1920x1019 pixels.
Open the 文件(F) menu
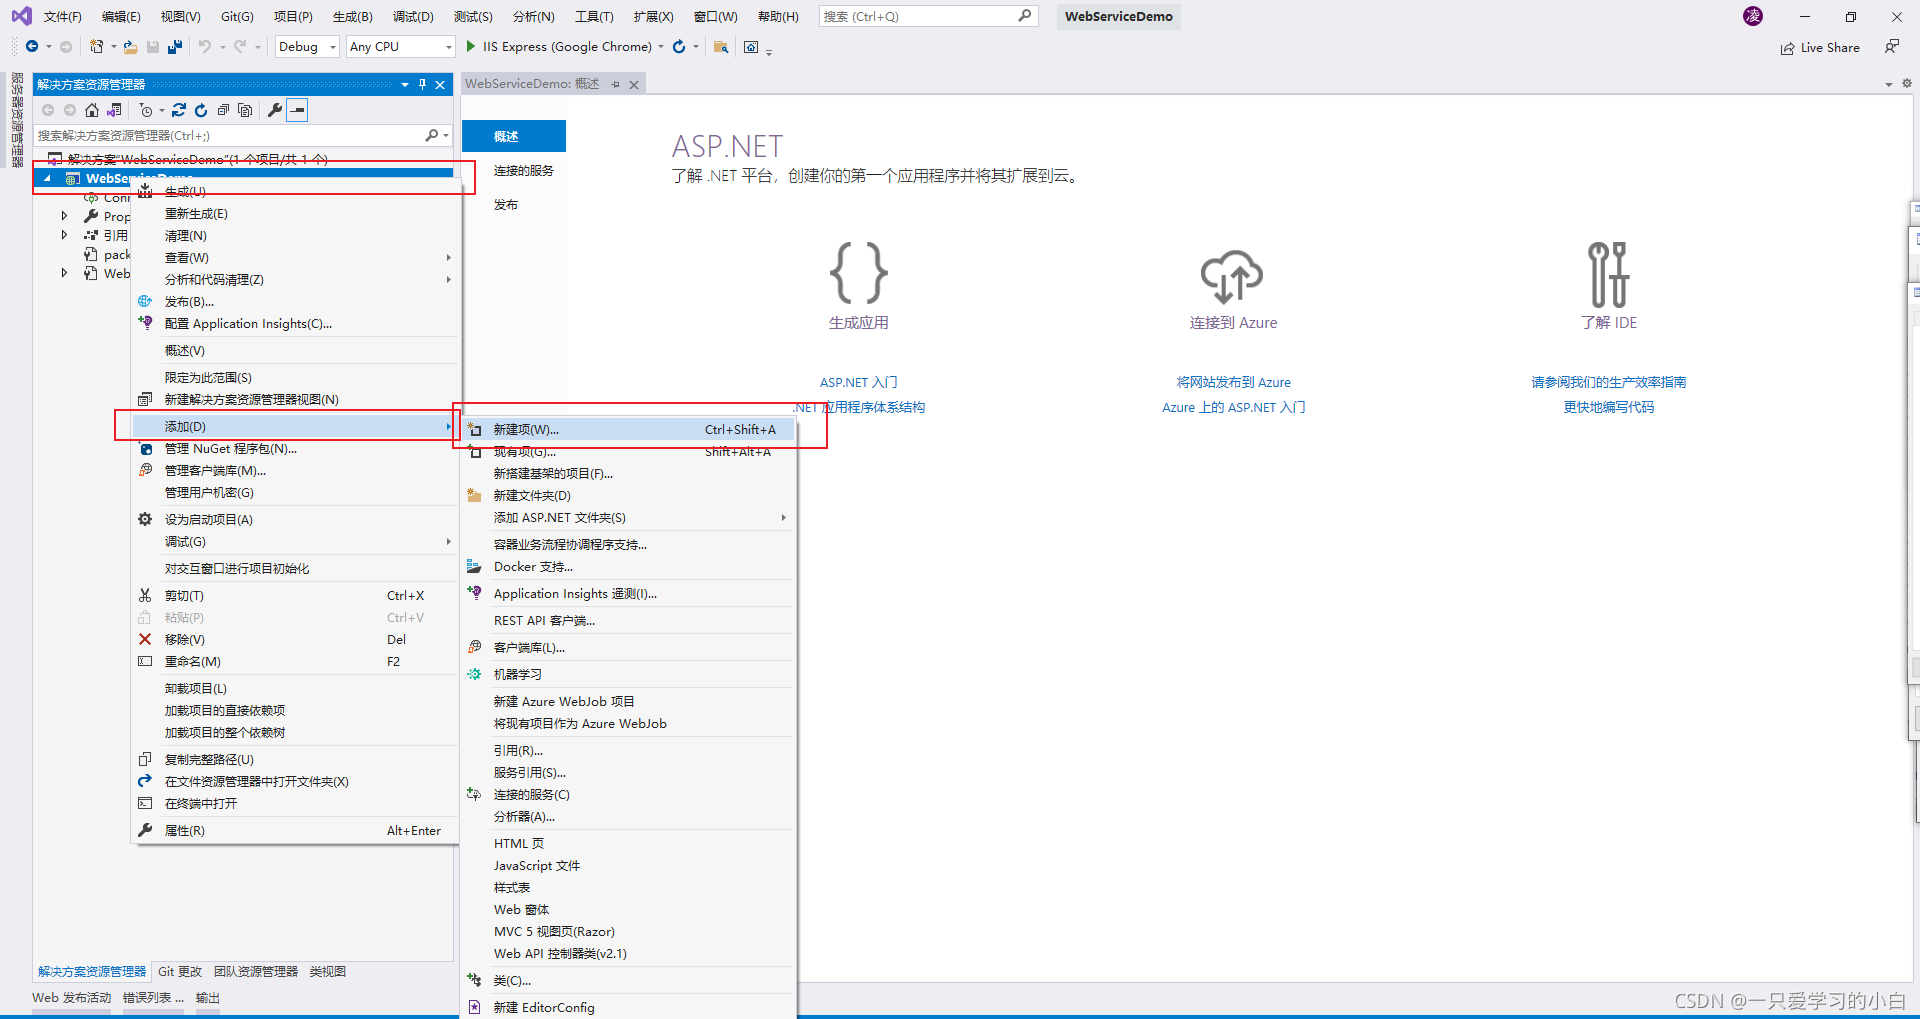click(x=62, y=17)
